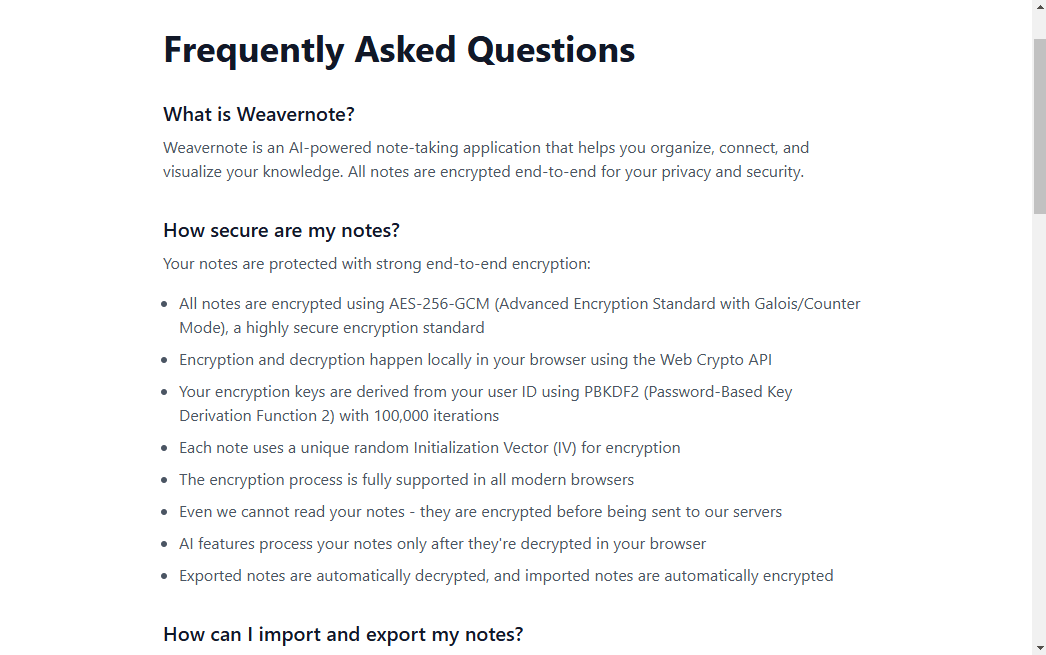
Task: Click the bullet about modern browser support
Action: [x=406, y=479]
